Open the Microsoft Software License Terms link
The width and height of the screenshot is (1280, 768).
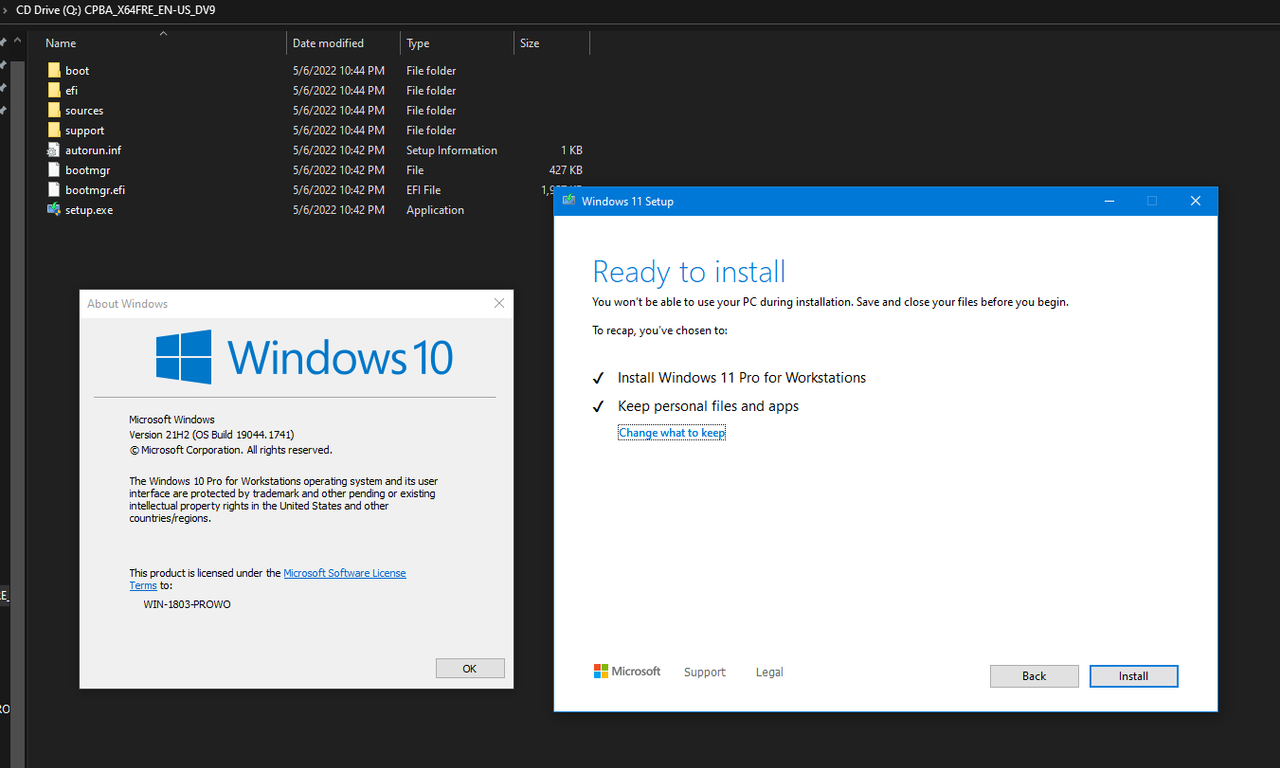pos(345,573)
